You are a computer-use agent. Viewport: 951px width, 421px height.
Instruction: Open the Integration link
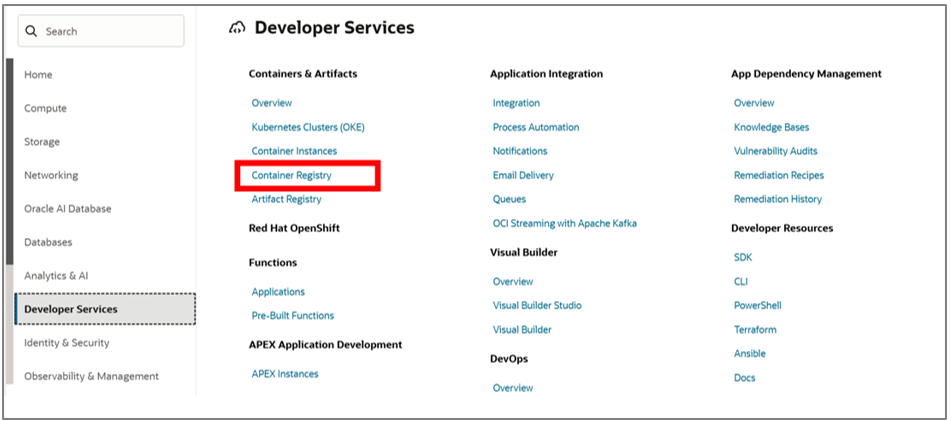click(516, 103)
